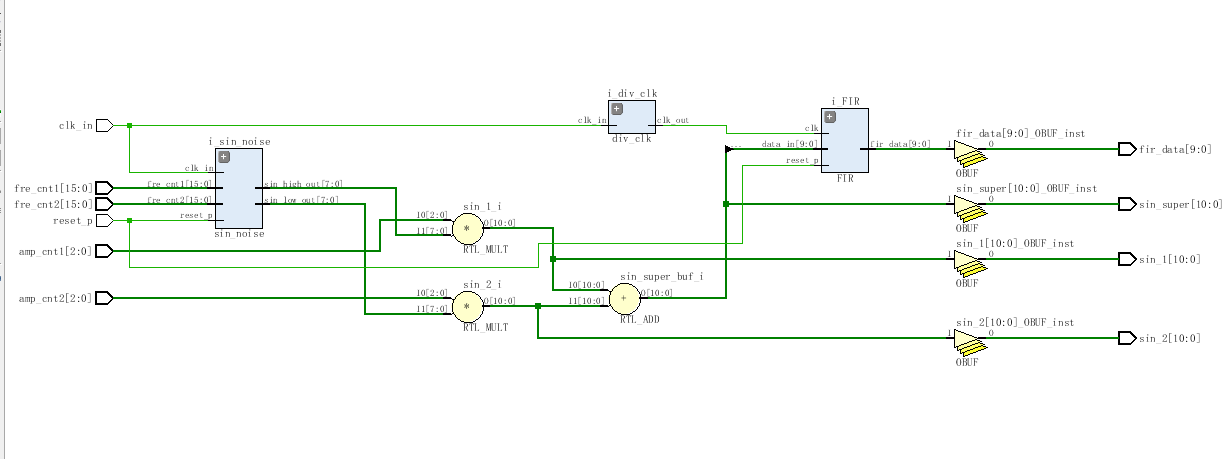This screenshot has width=1225, height=459.
Task: Select the sin_super[10:0] output port
Action: (x=1127, y=204)
